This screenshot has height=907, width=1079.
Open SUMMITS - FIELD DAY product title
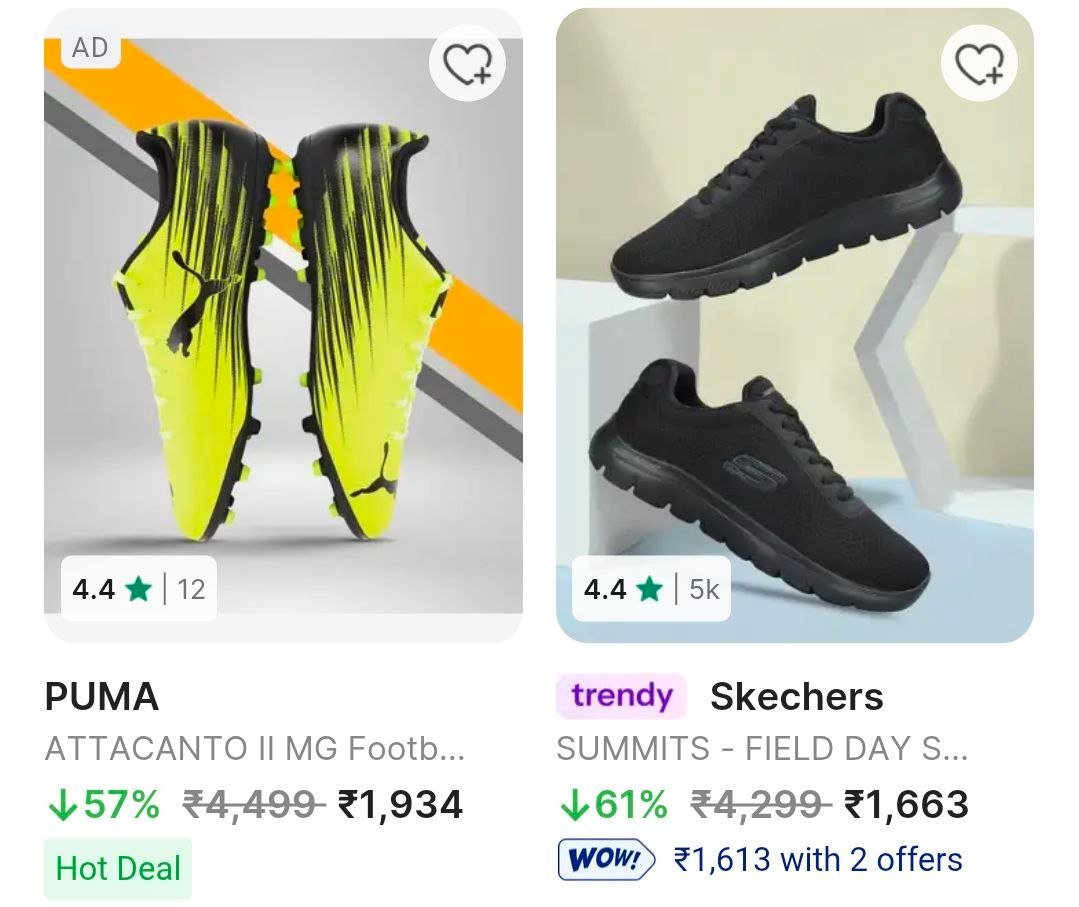762,748
